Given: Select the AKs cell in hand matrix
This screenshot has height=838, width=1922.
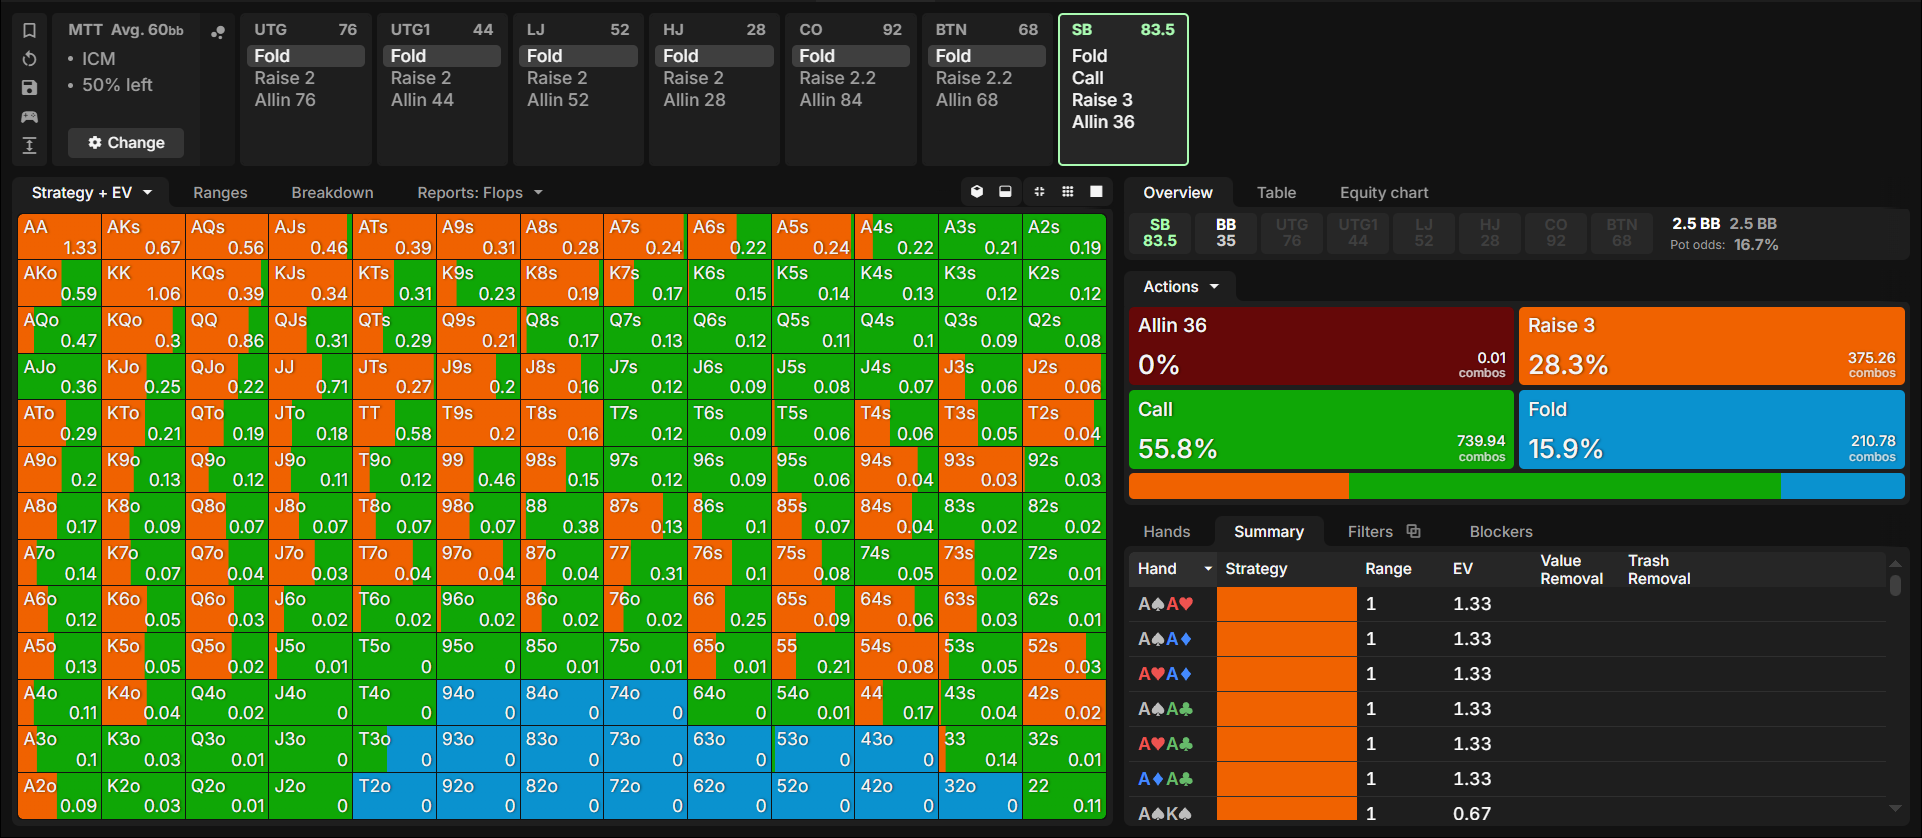Looking at the screenshot, I should coord(143,237).
